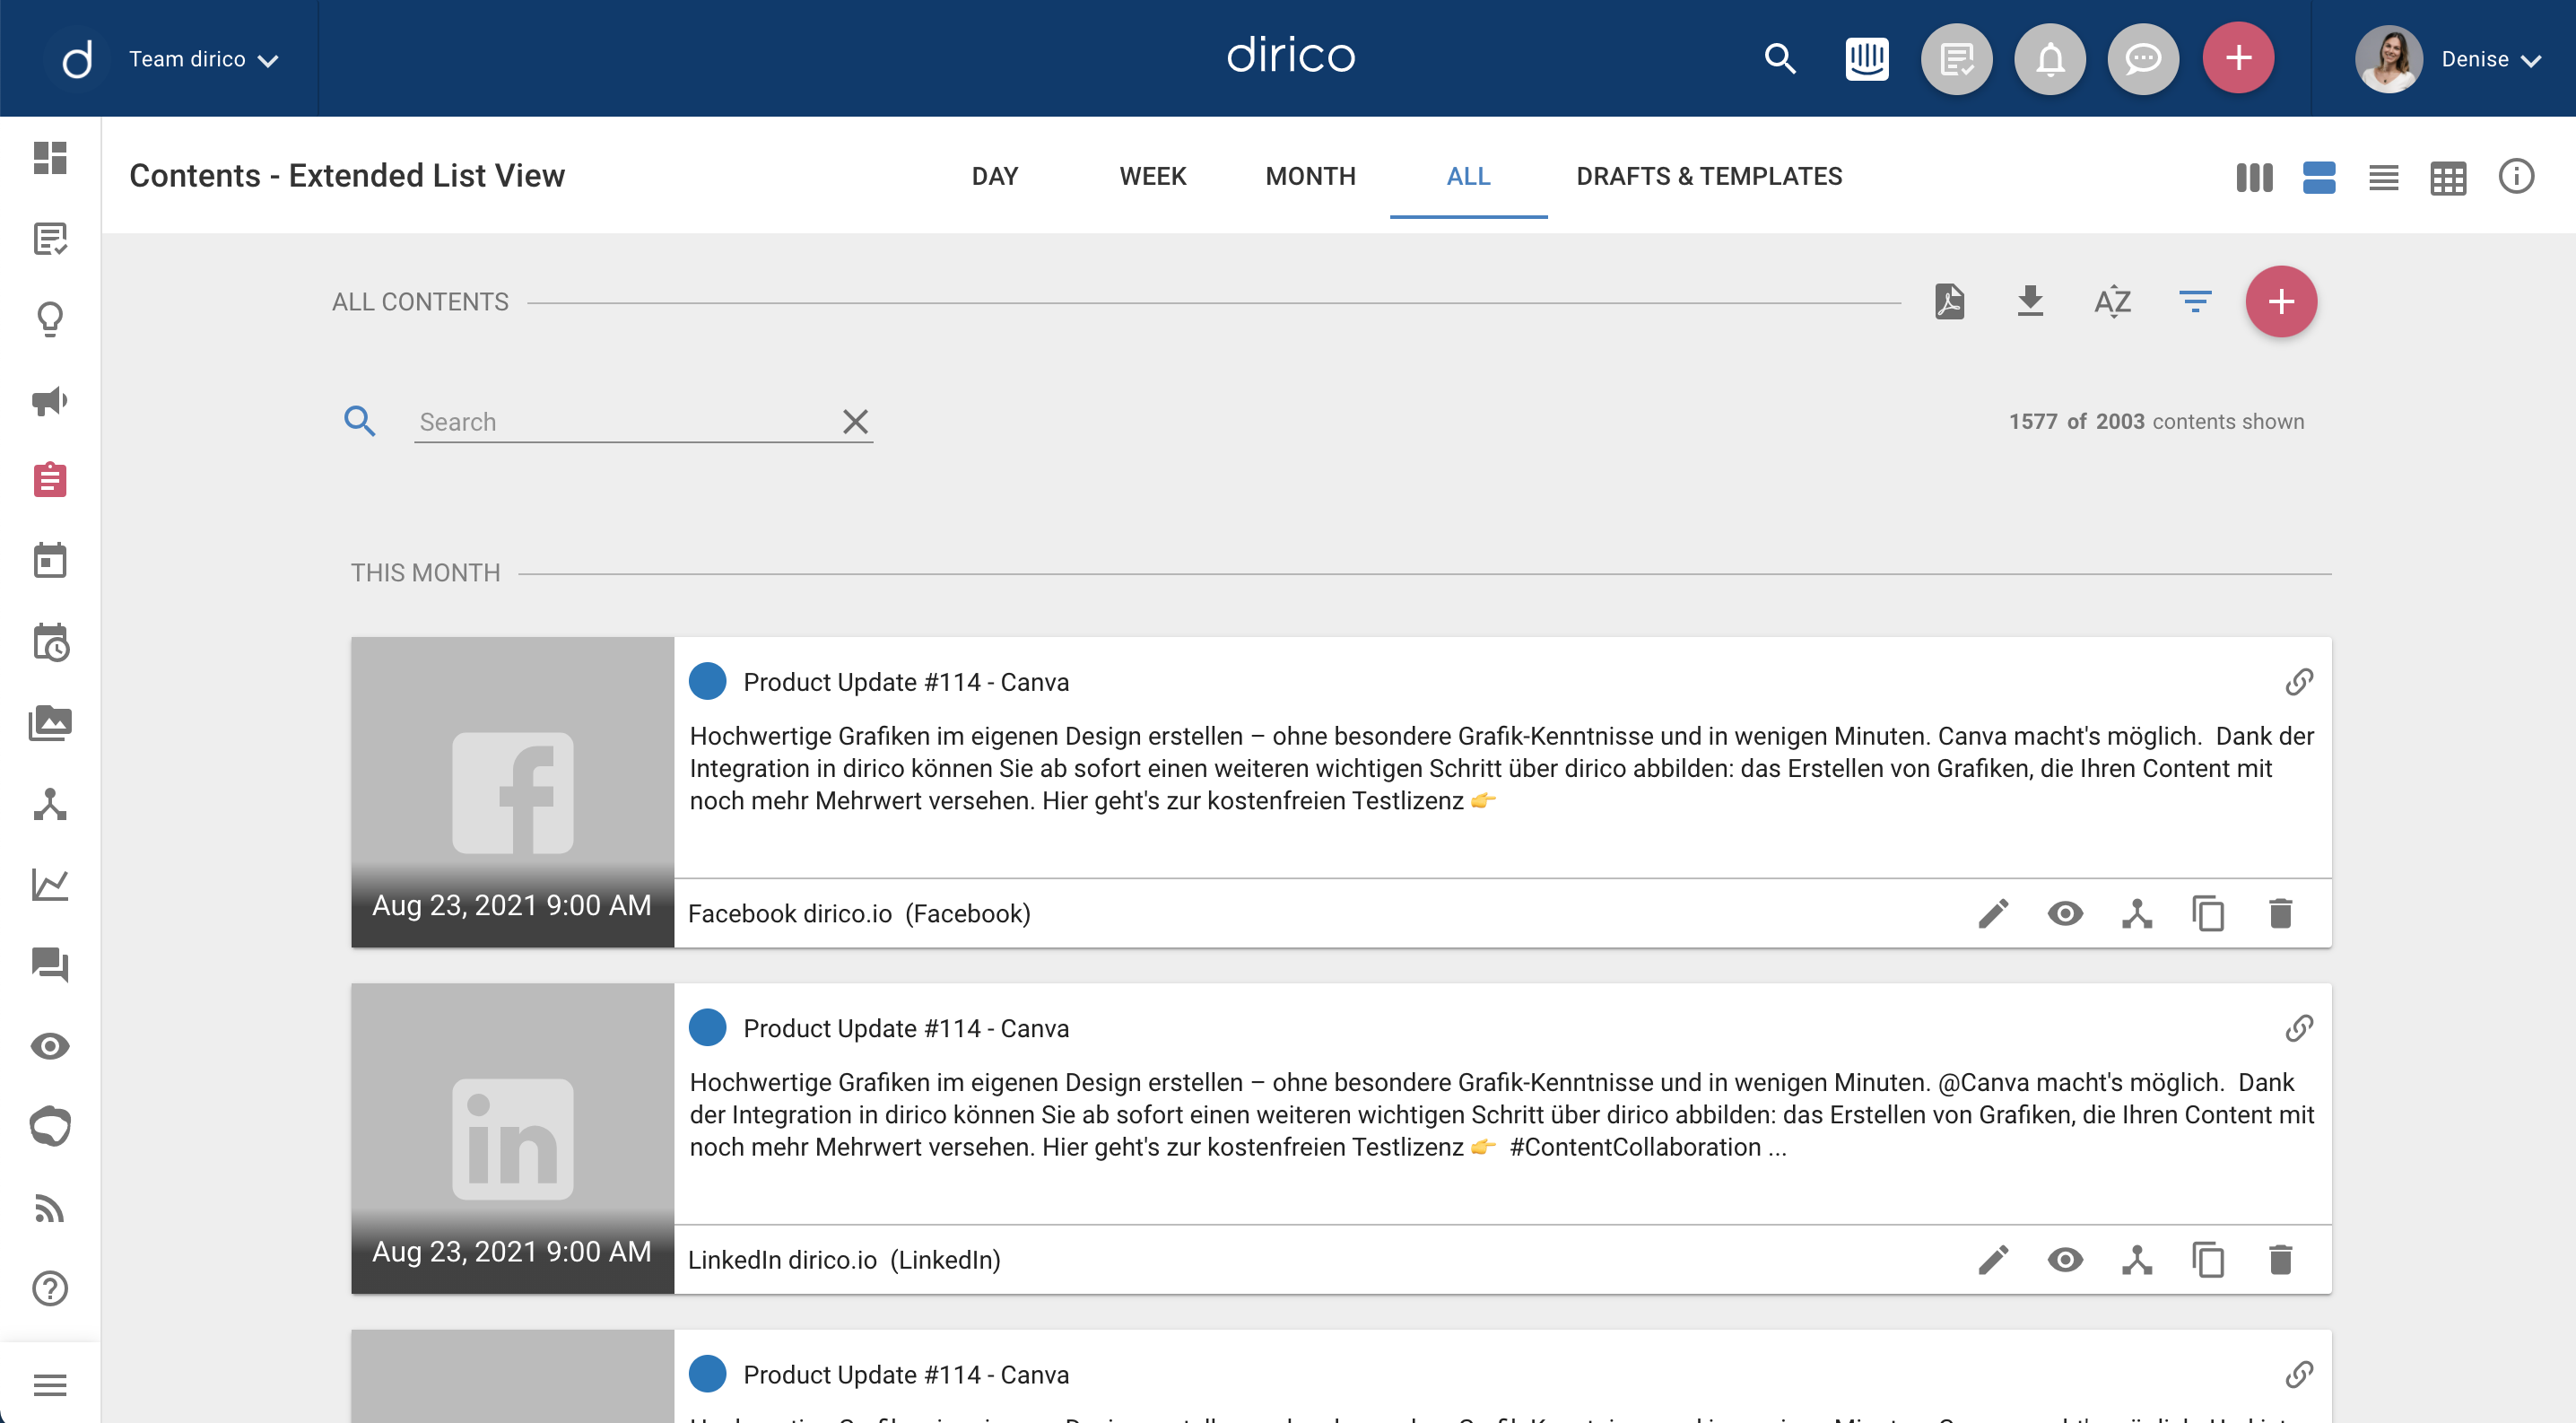The height and width of the screenshot is (1423, 2576).
Task: Switch to the DRAFTS & TEMPLATES tab
Action: [1710, 177]
